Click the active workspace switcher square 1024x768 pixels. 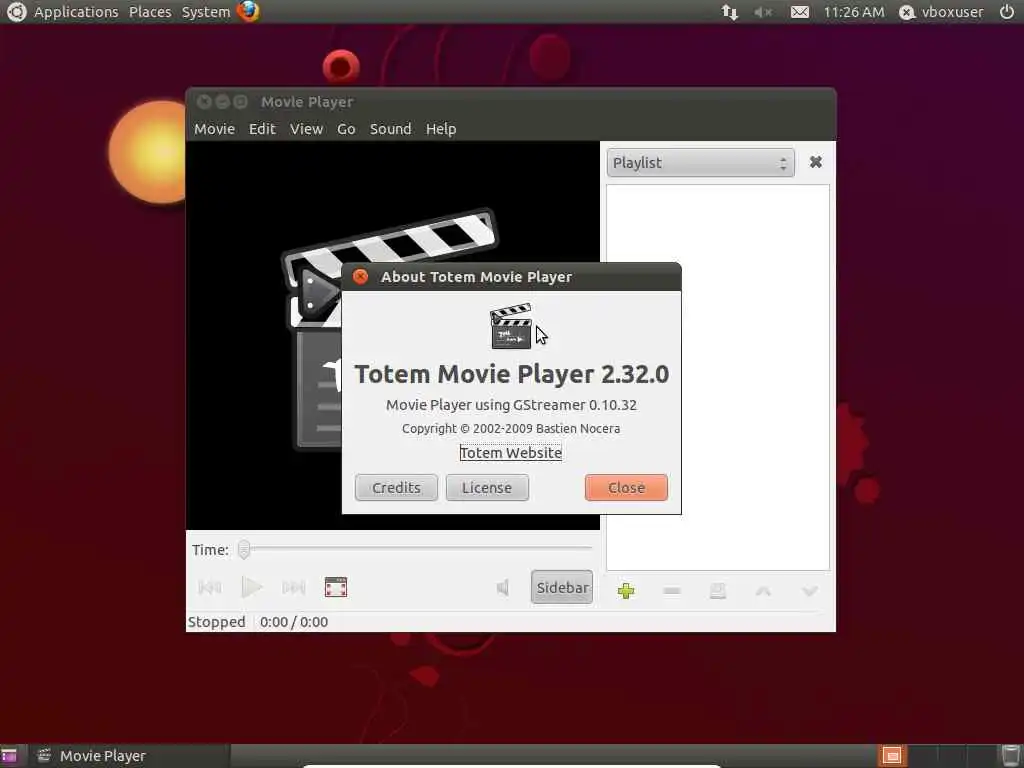[x=891, y=756]
